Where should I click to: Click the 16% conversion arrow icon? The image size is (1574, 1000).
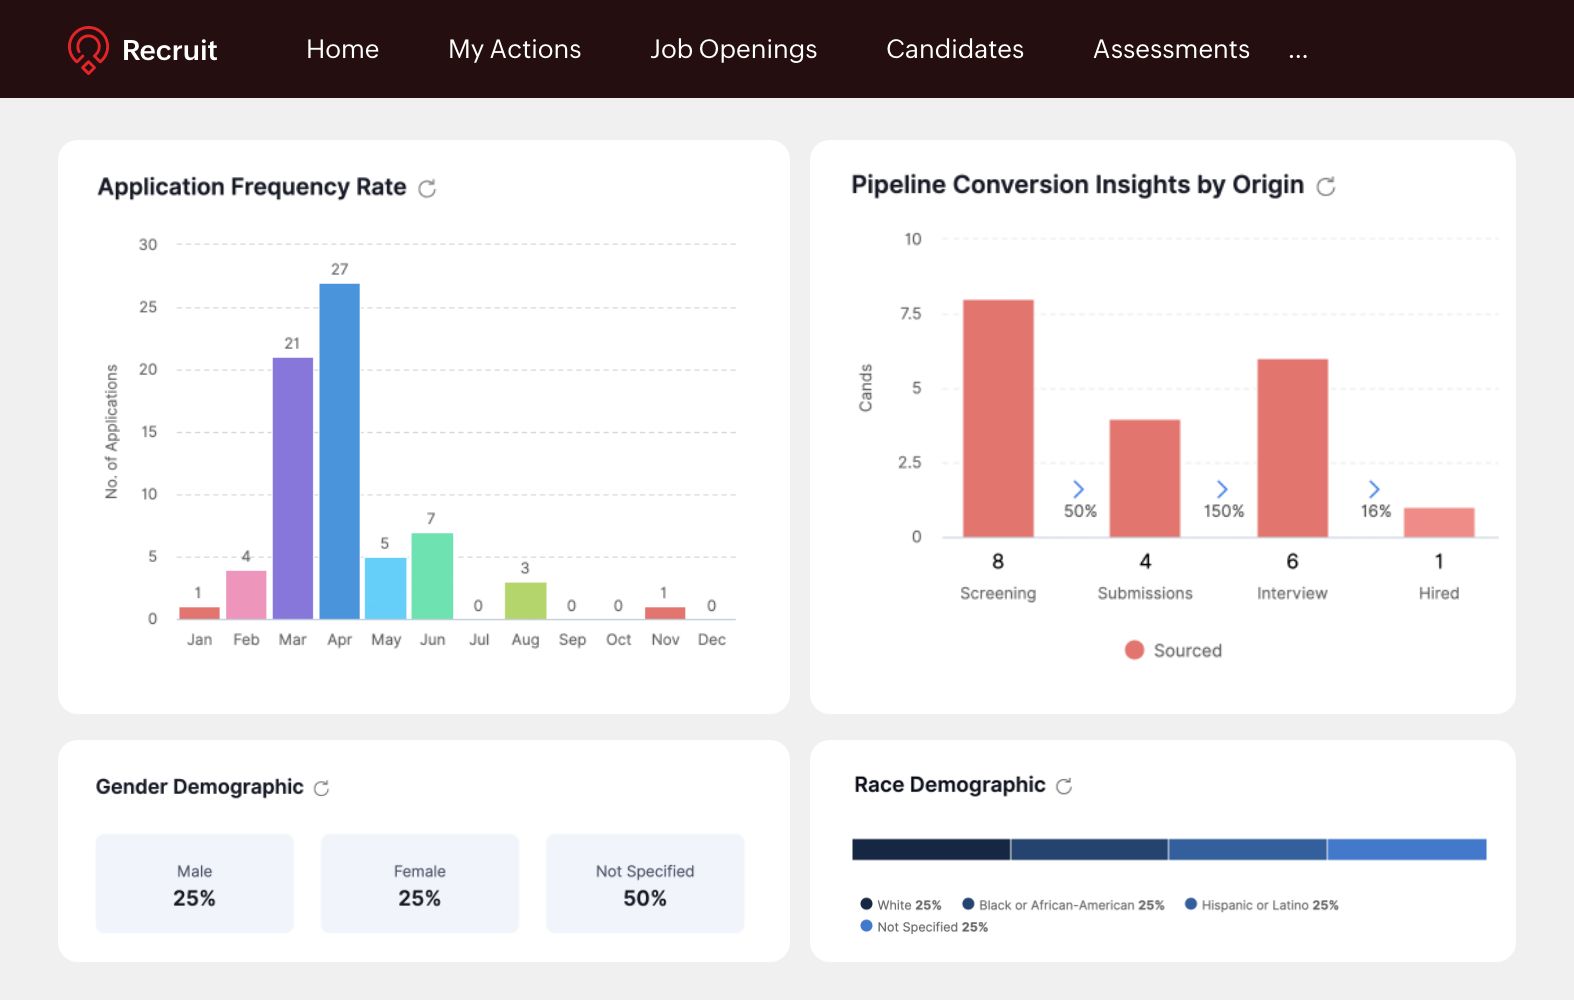pyautogui.click(x=1374, y=489)
